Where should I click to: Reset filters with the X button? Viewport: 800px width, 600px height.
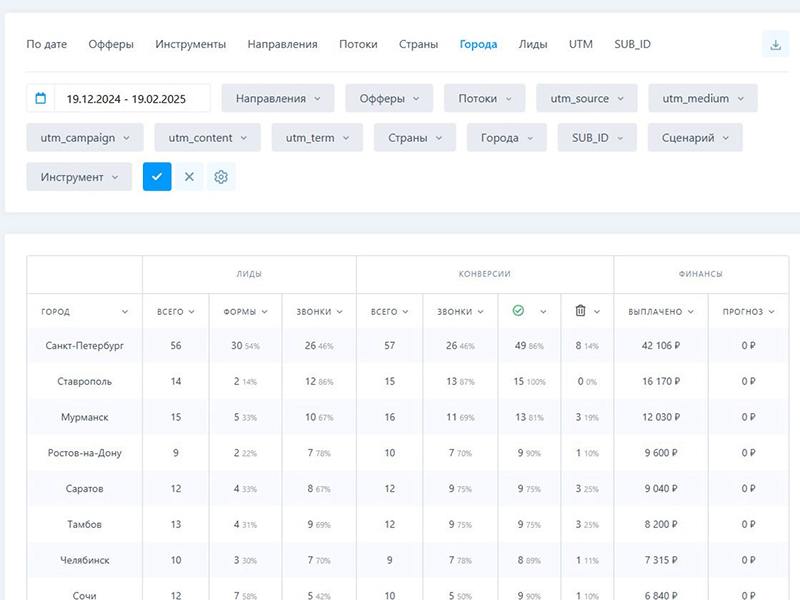(189, 177)
